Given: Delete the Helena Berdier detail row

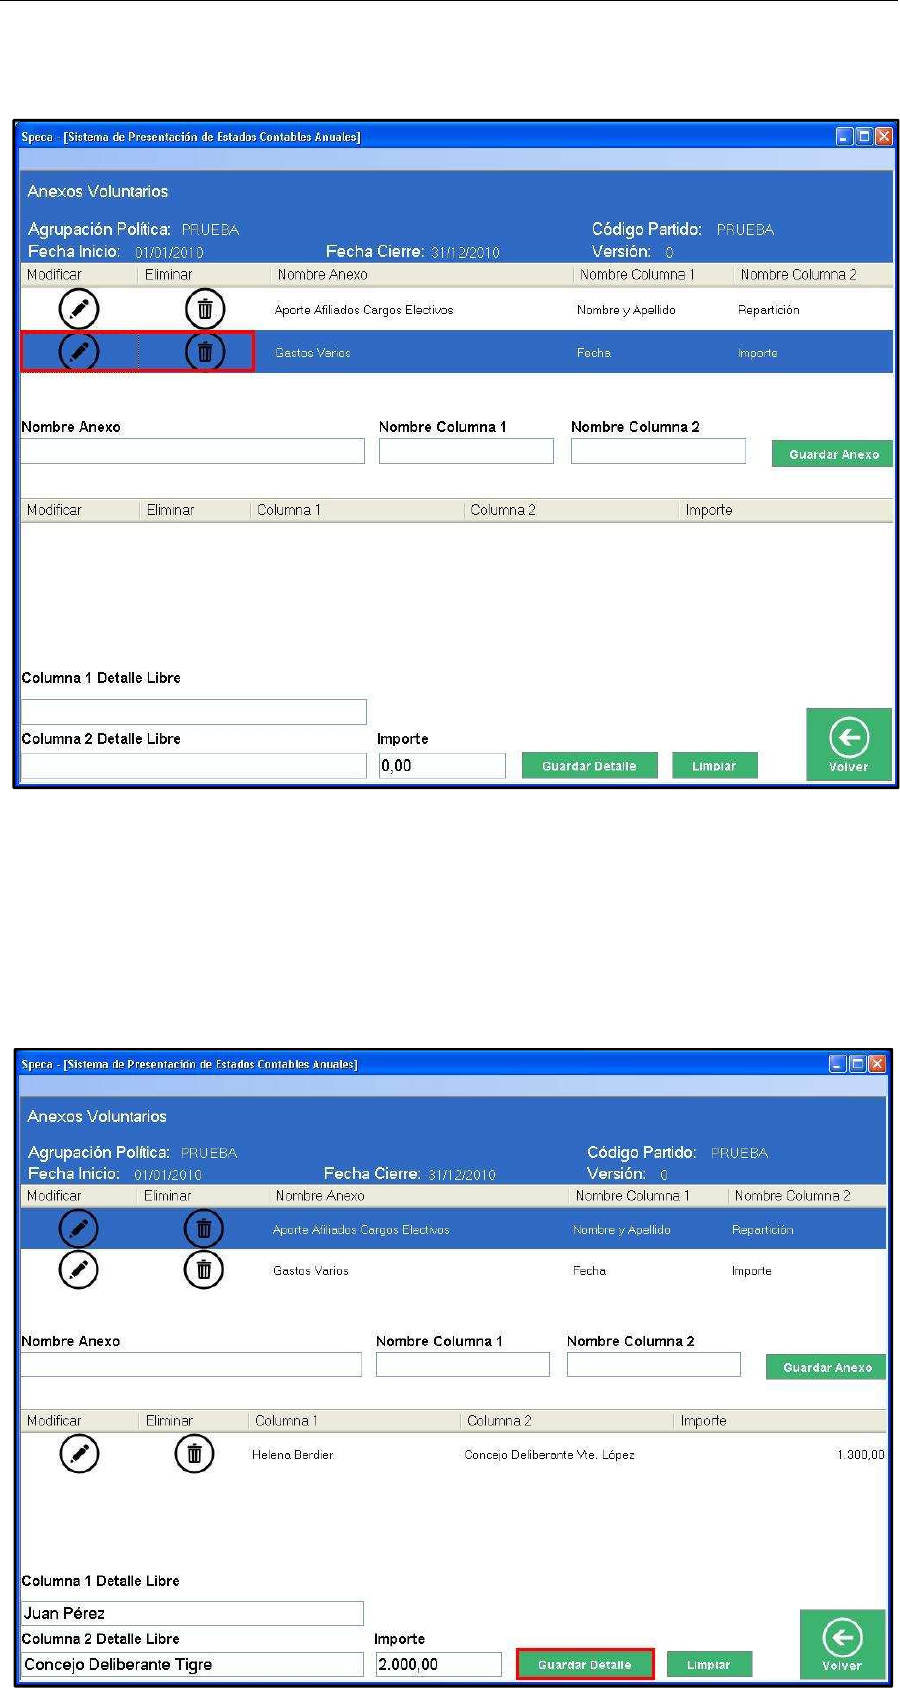Looking at the screenshot, I should pos(194,1454).
